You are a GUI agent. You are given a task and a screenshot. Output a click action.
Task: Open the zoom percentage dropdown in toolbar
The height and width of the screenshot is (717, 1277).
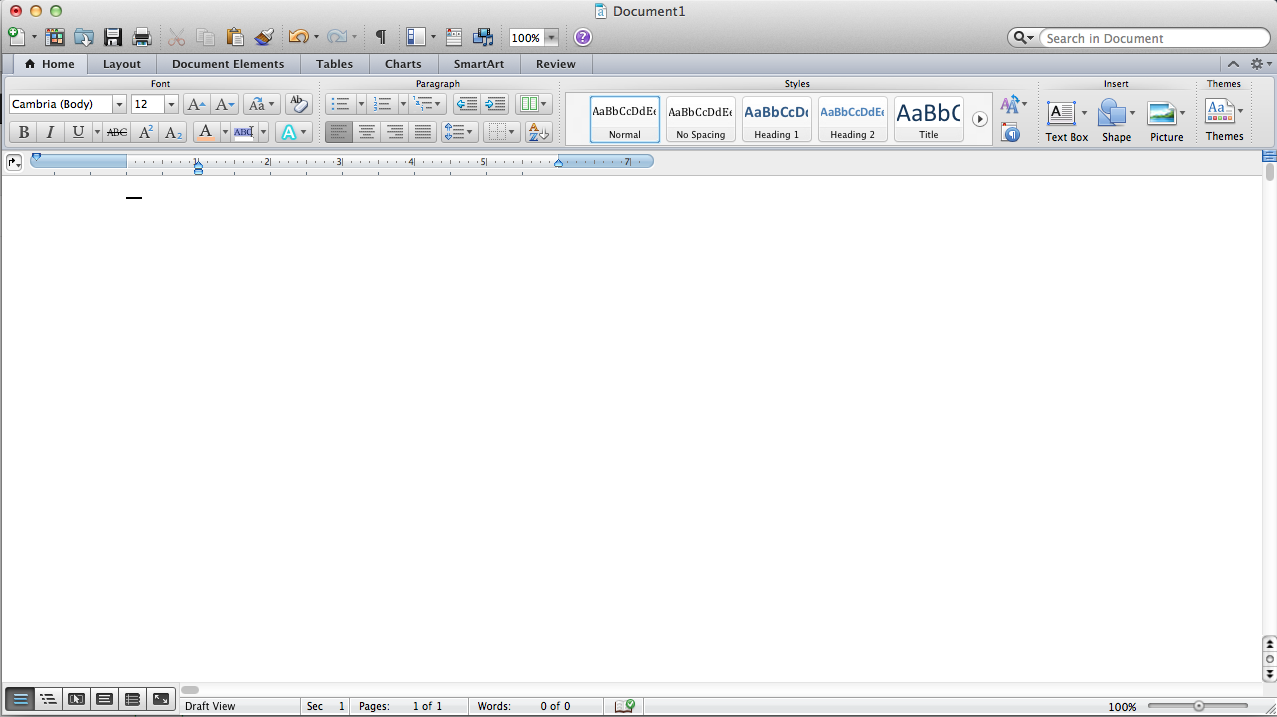[551, 38]
